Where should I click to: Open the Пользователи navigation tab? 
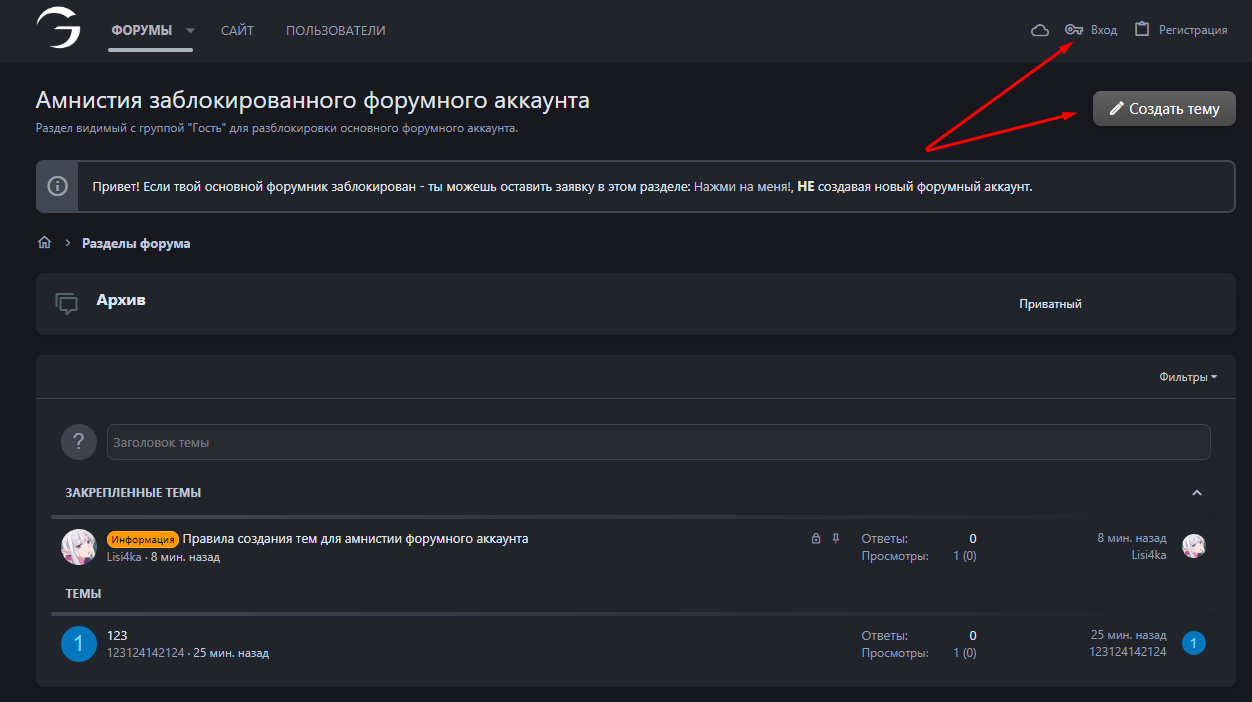pos(335,30)
